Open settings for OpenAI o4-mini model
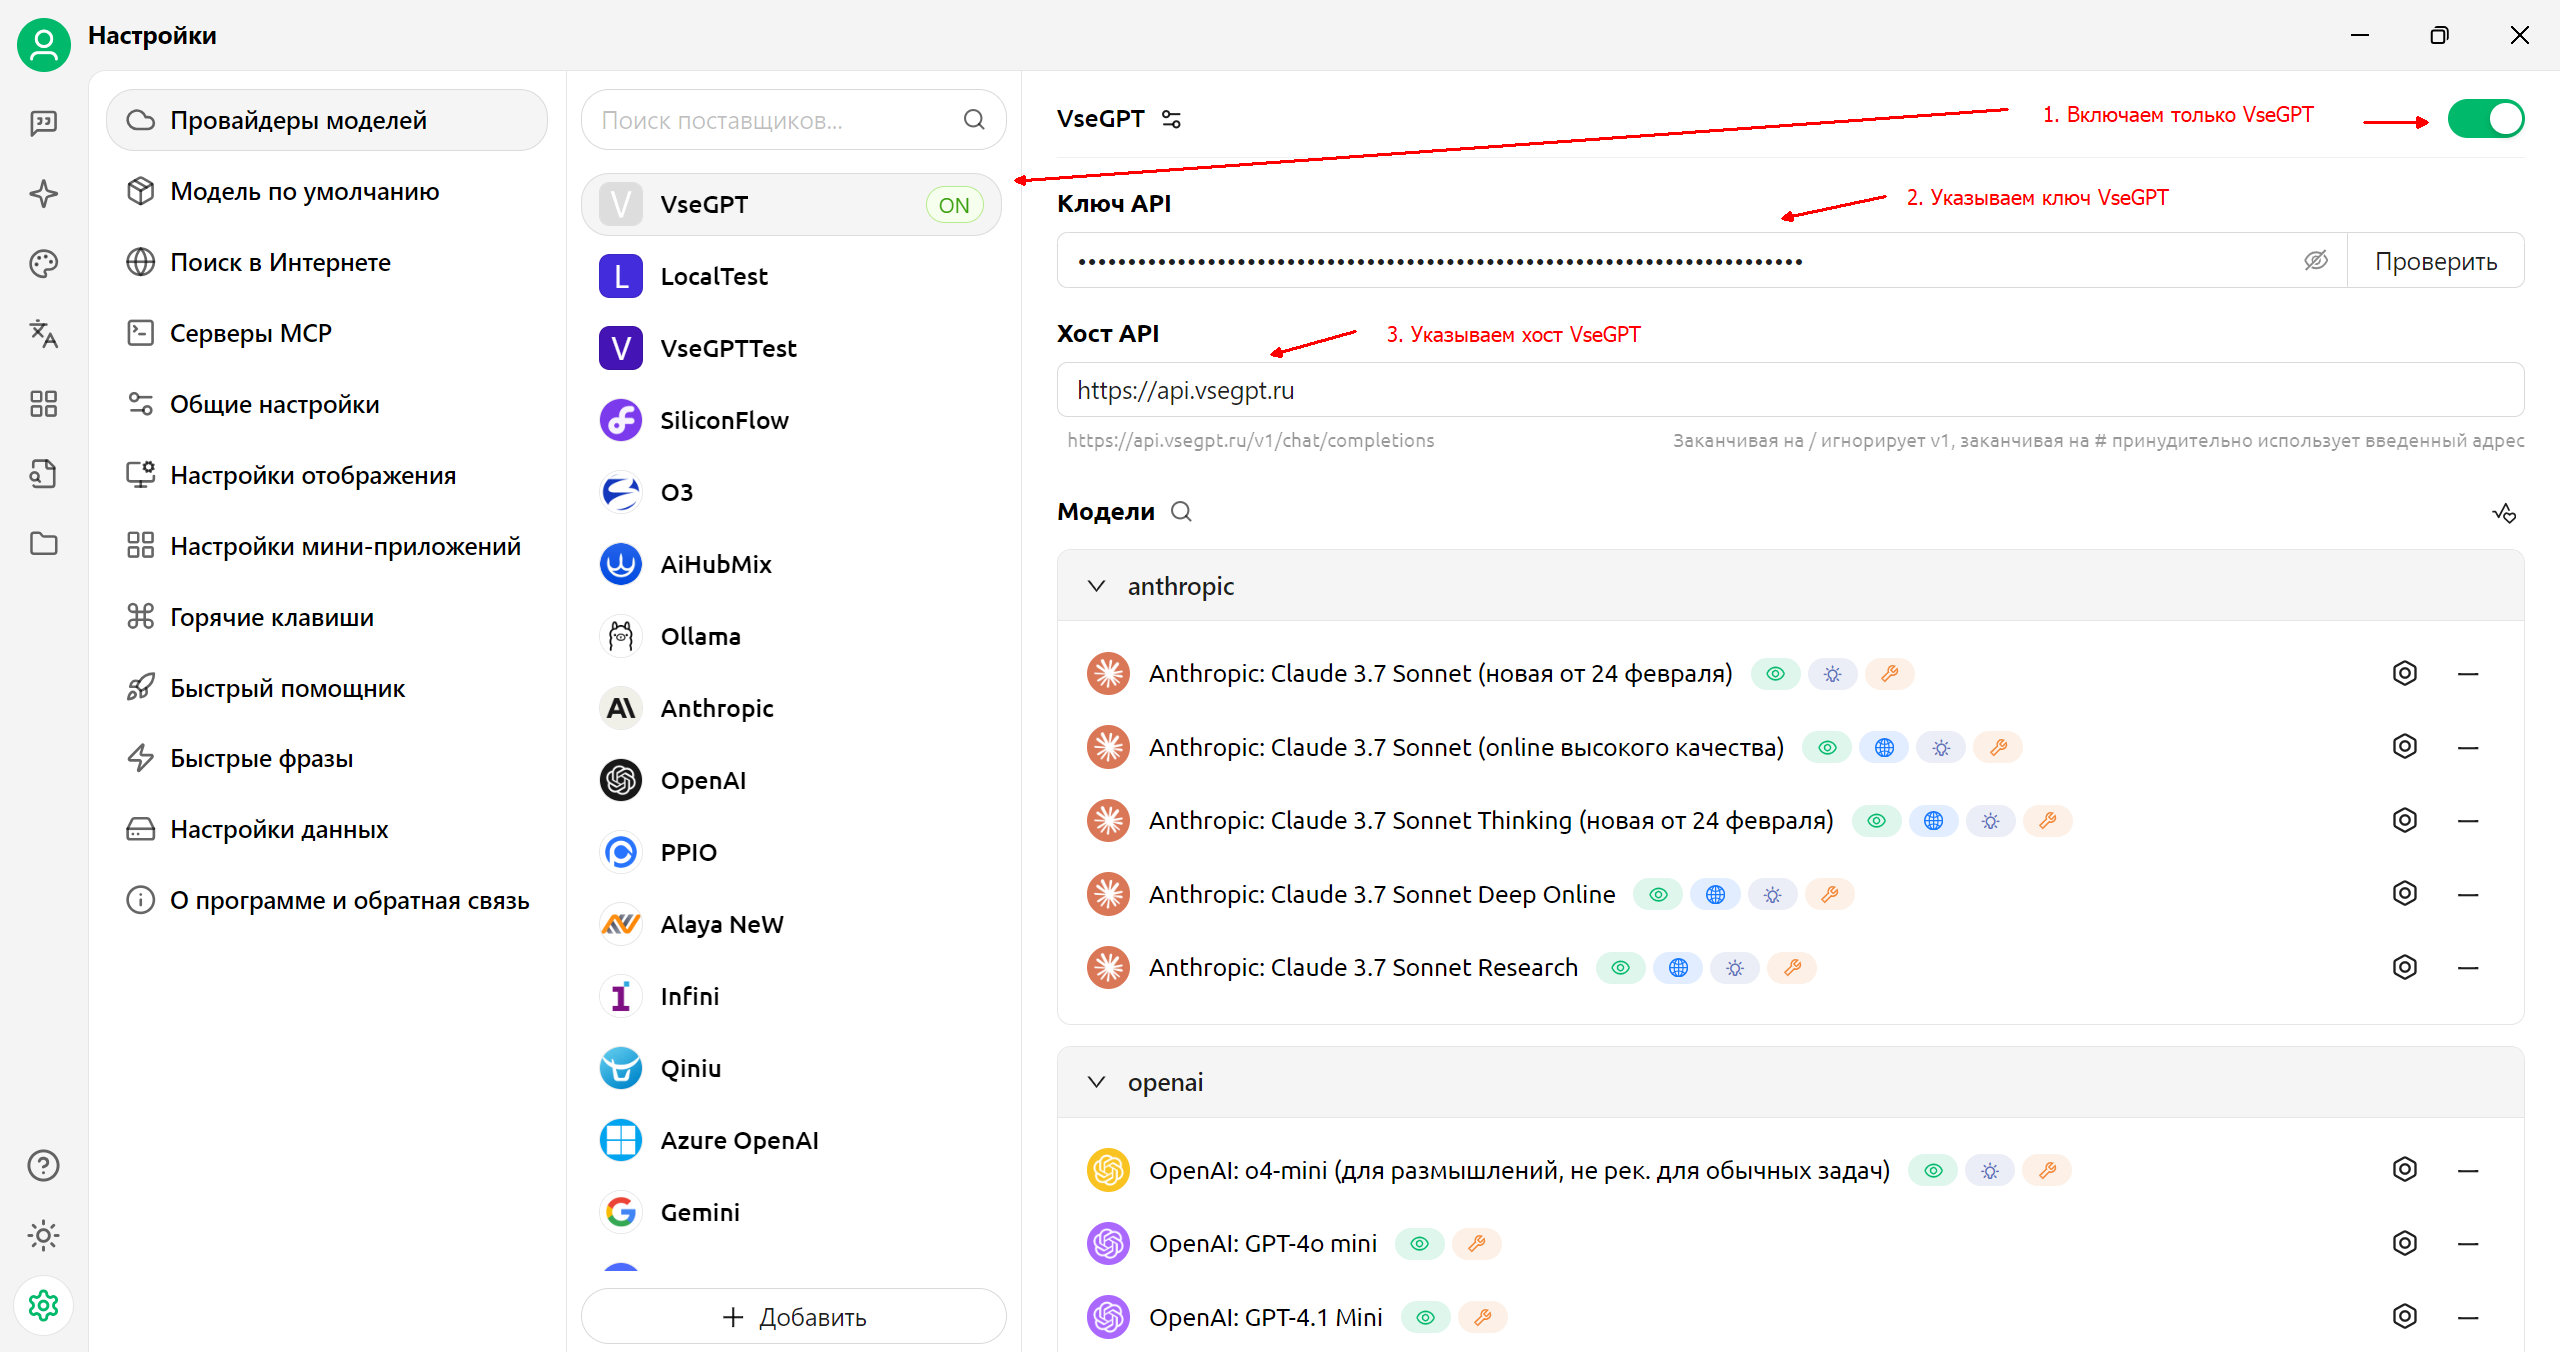Screen dimensions: 2560x1352 coord(2405,1169)
